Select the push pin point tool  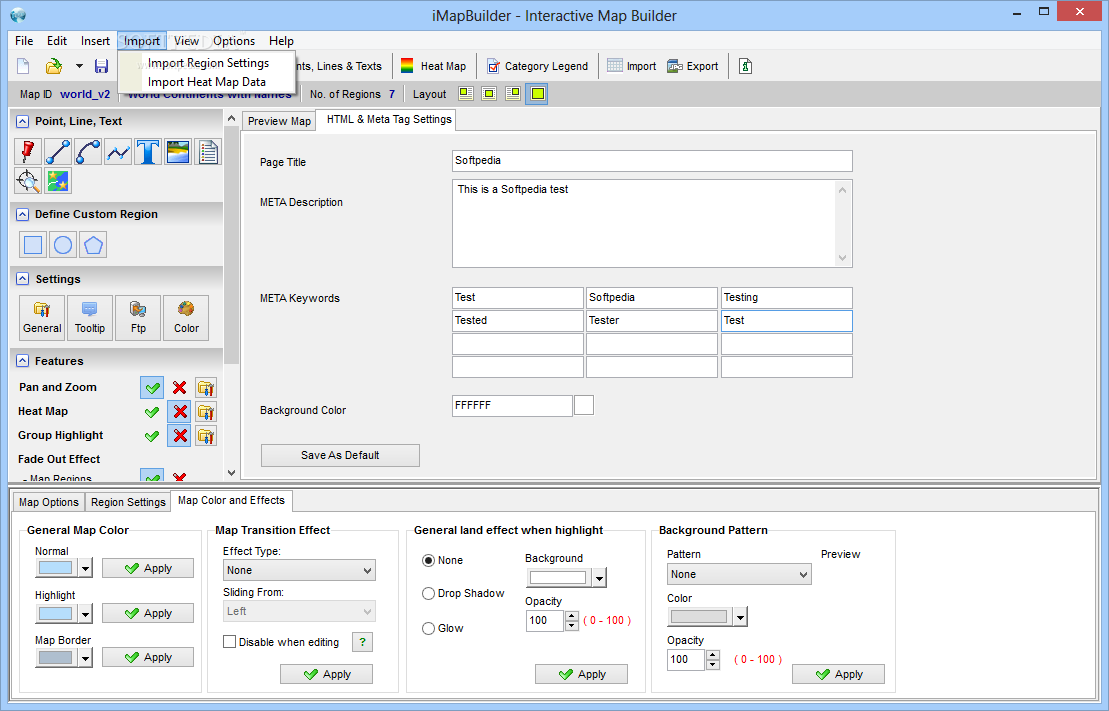[28, 151]
